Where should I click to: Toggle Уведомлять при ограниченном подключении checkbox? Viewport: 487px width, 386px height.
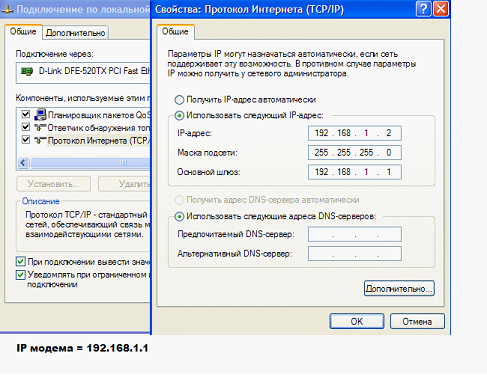pos(21,275)
